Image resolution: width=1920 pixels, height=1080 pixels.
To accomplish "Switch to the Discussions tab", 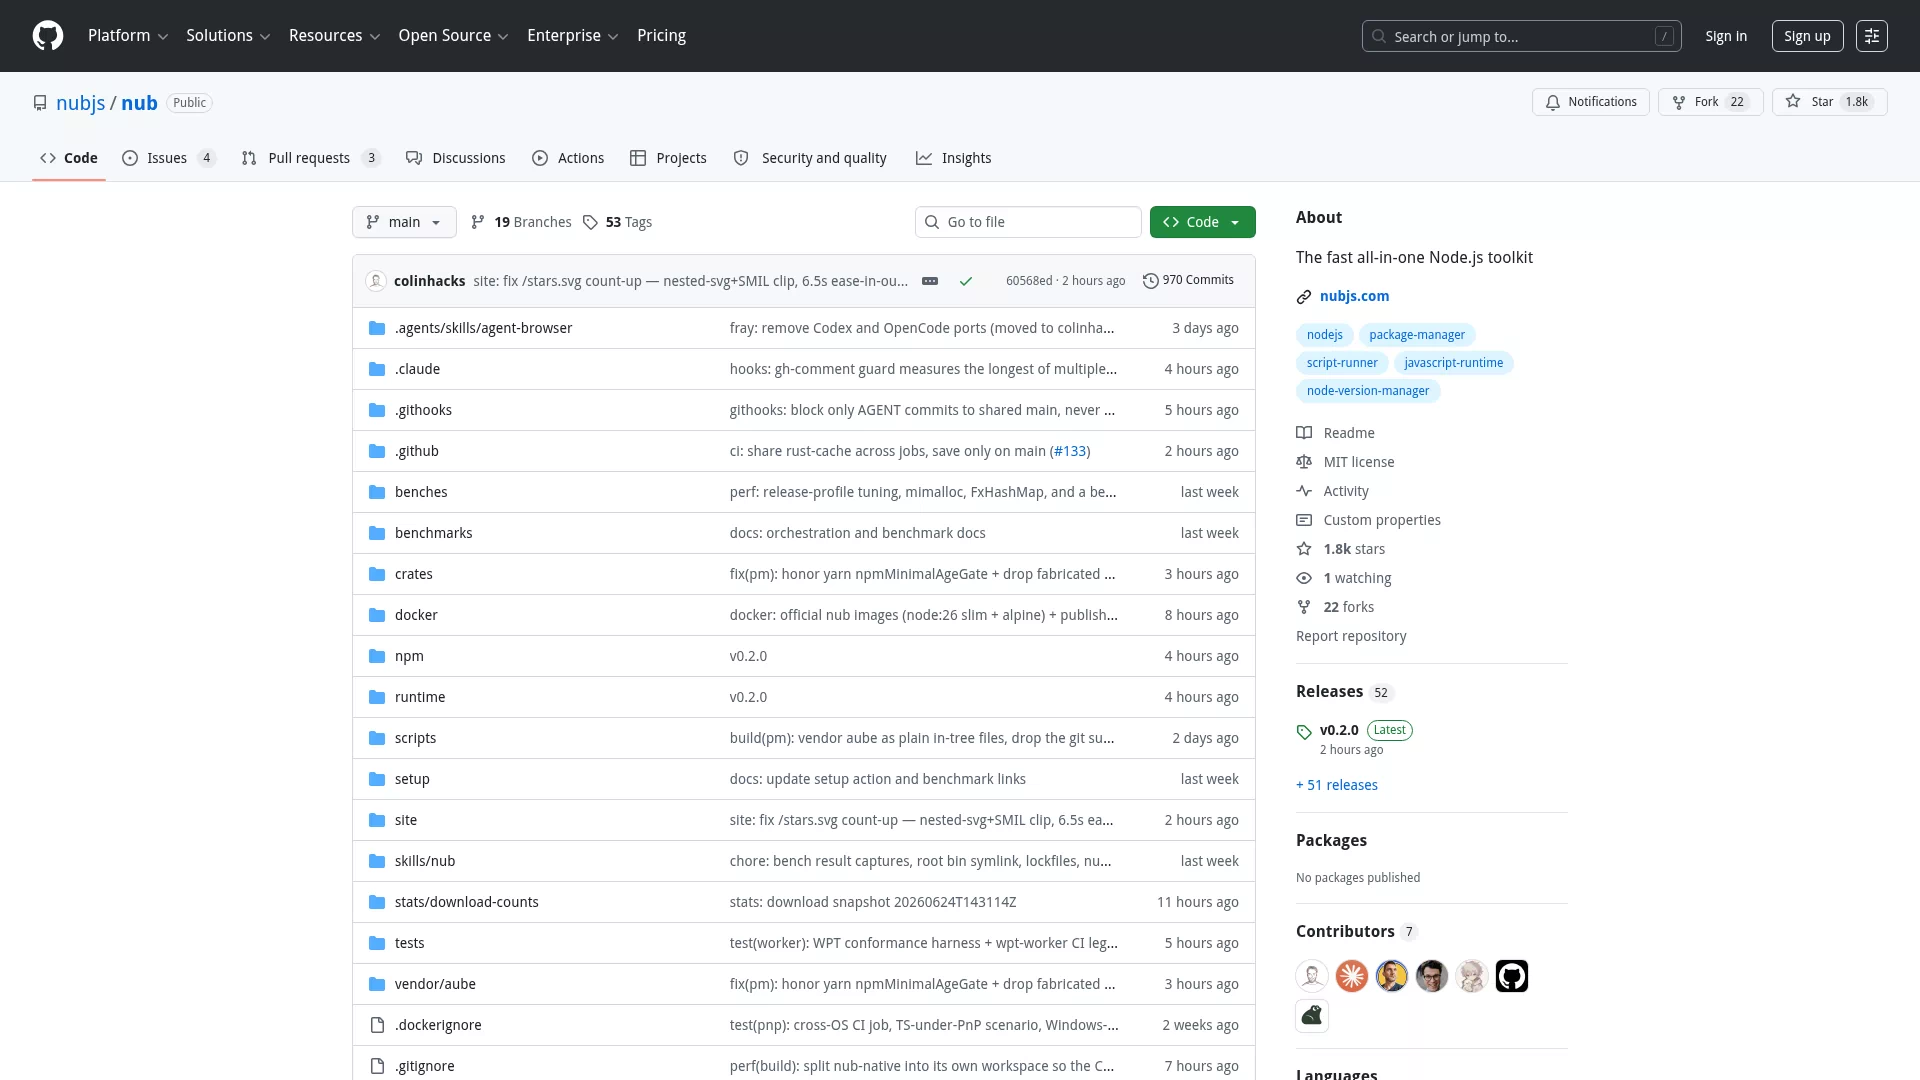I will 455,158.
